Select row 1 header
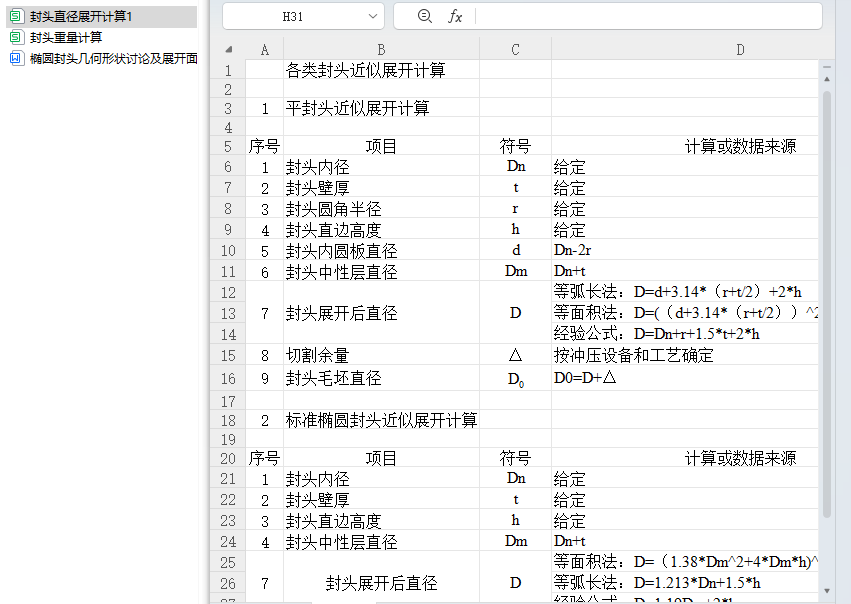 click(x=228, y=71)
